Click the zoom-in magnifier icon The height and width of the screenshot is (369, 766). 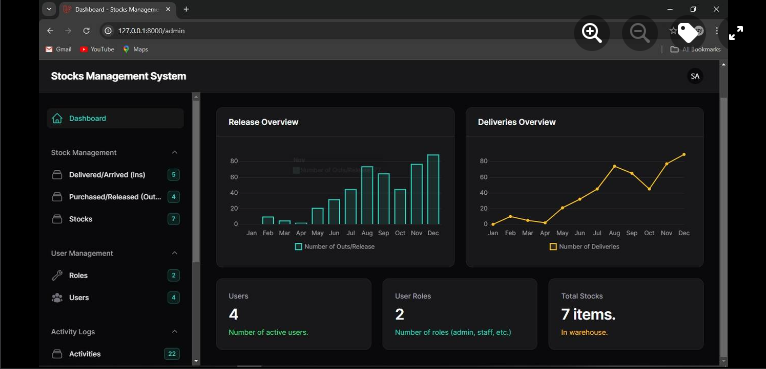(x=592, y=33)
